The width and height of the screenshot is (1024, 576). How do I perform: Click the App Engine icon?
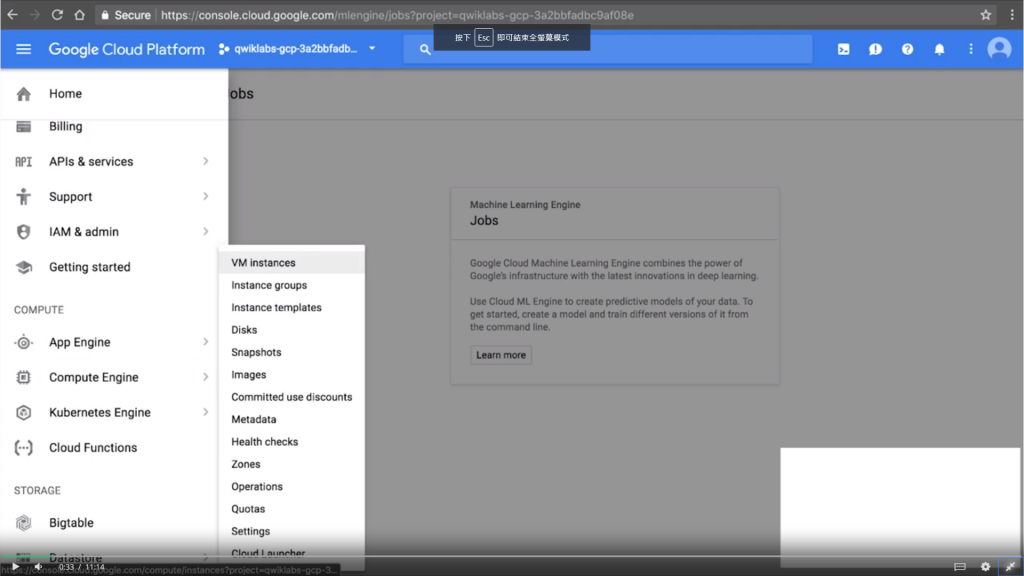tap(24, 342)
